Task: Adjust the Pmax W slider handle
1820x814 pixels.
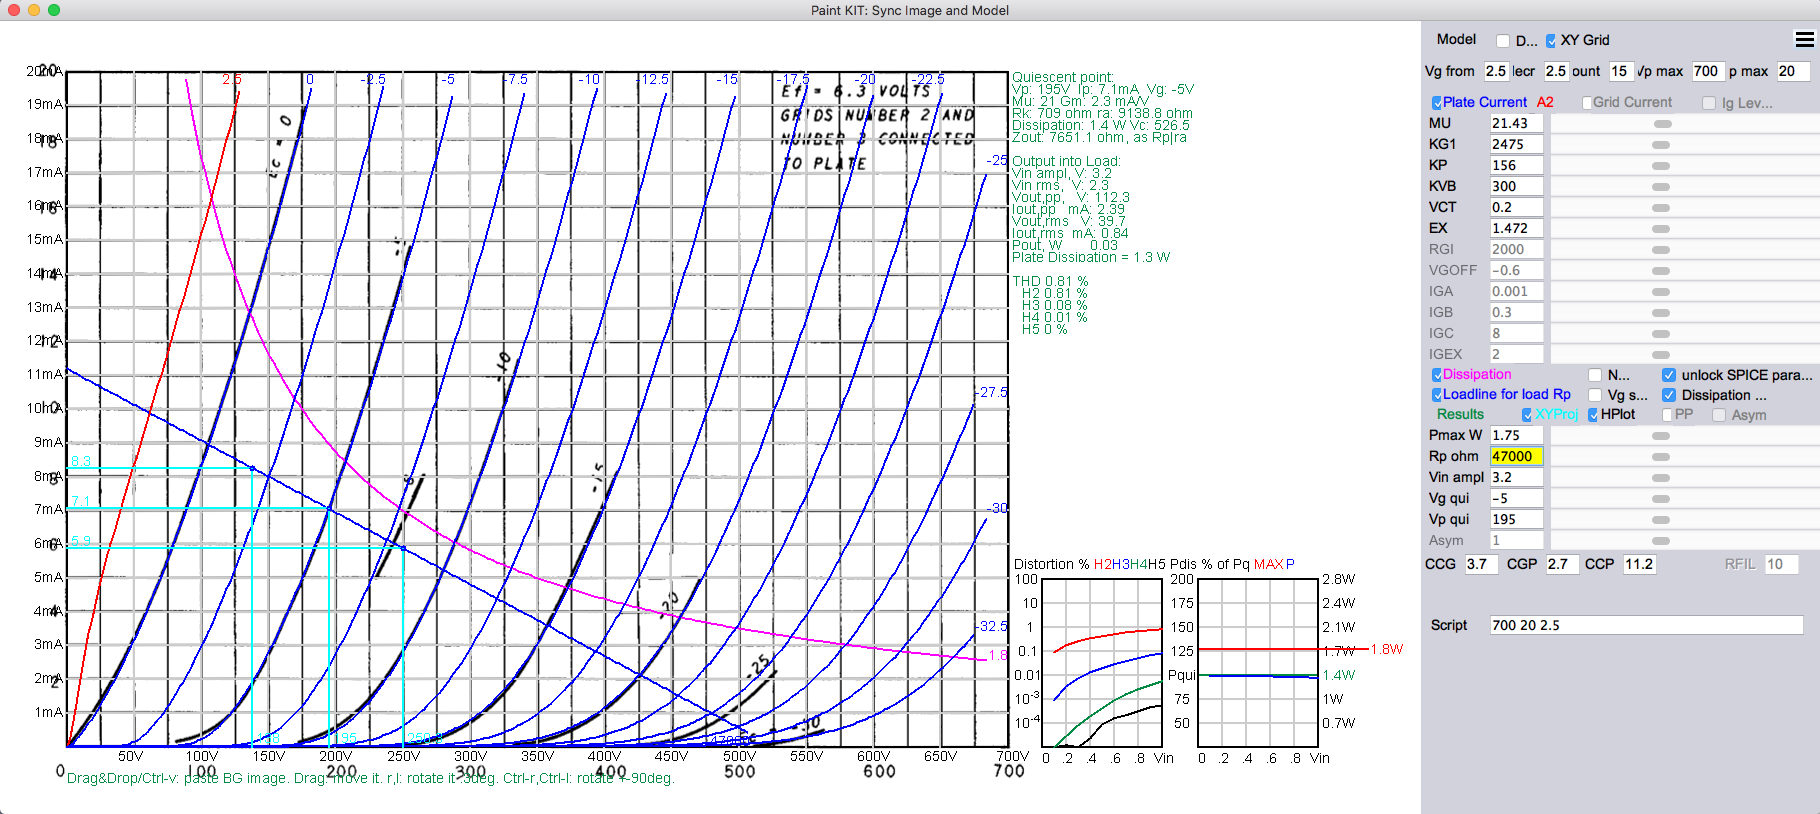Action: [1662, 436]
